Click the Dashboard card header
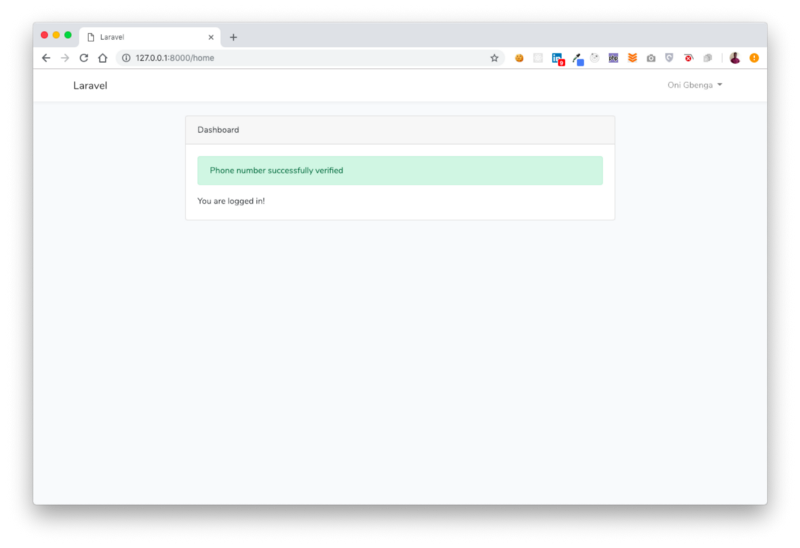Viewport: 800px width, 548px height. tap(400, 130)
